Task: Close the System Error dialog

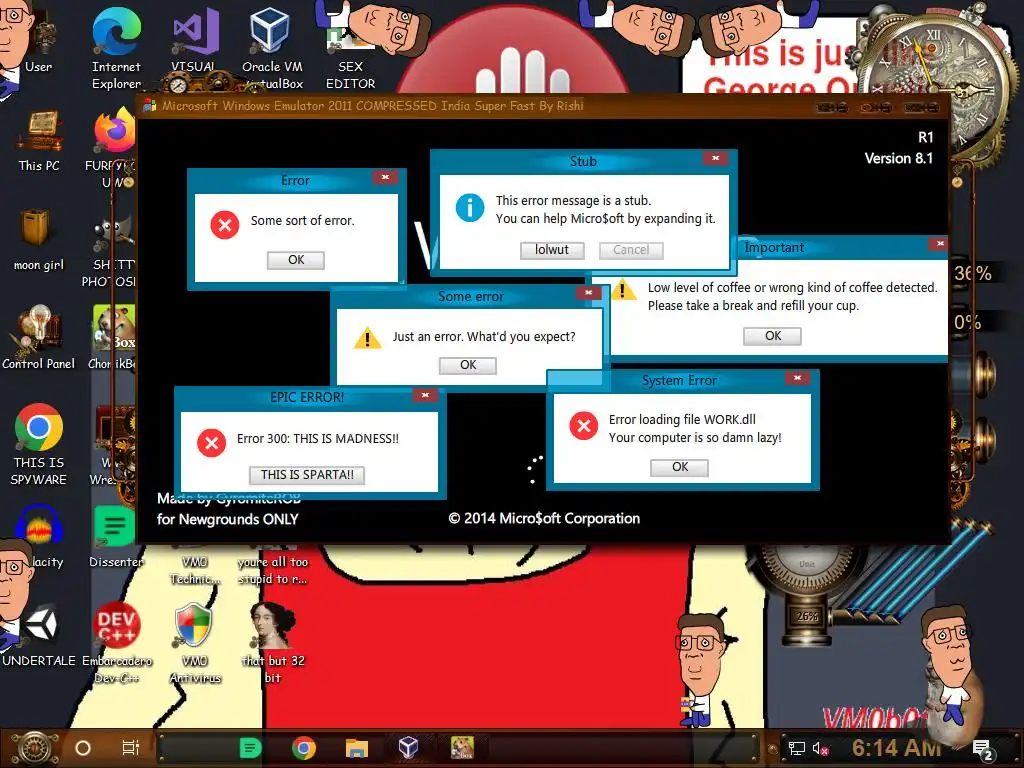Action: click(797, 377)
